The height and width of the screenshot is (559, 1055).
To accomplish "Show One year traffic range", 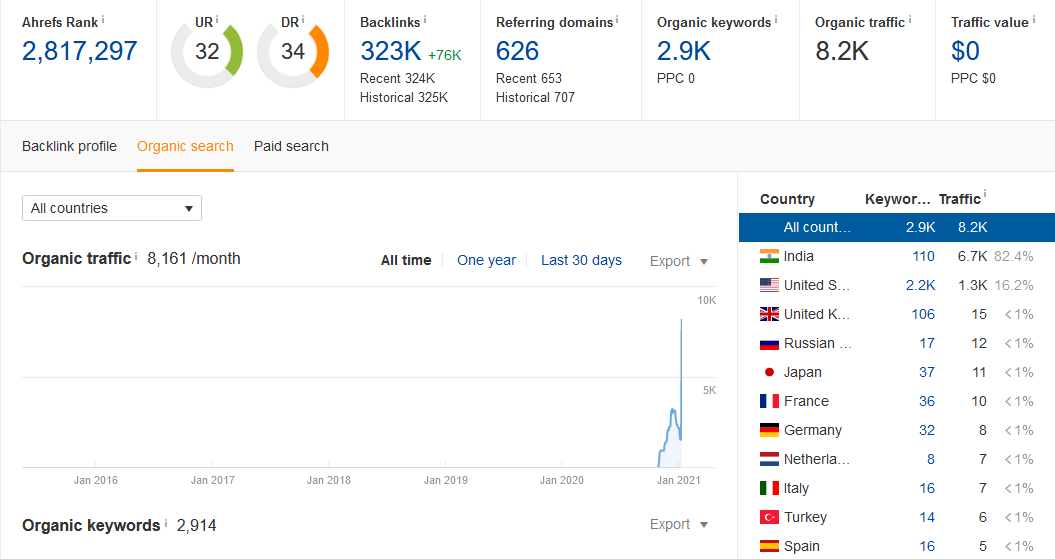I will click(x=486, y=260).
